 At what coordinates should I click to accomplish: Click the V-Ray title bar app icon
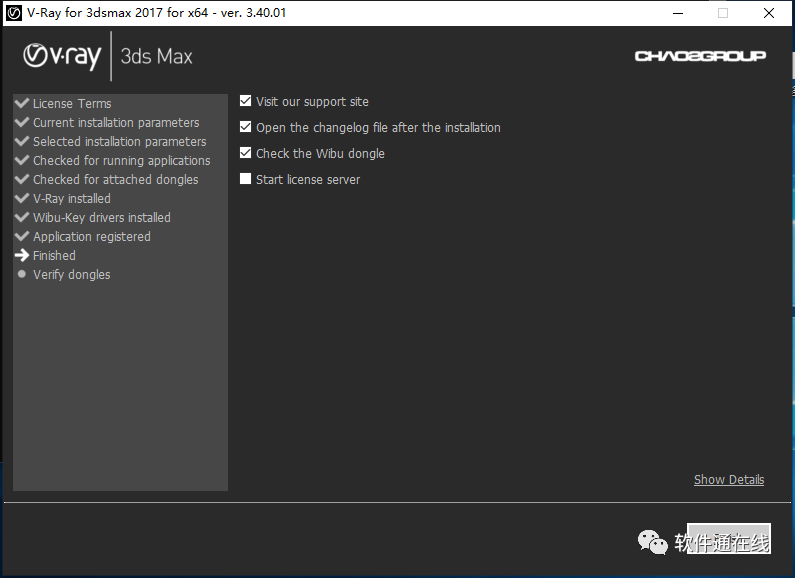tap(14, 13)
